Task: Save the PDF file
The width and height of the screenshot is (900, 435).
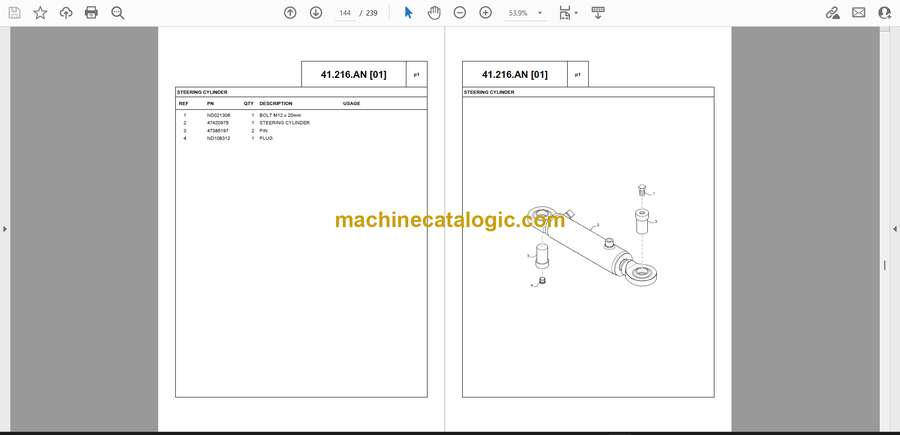Action: (14, 13)
